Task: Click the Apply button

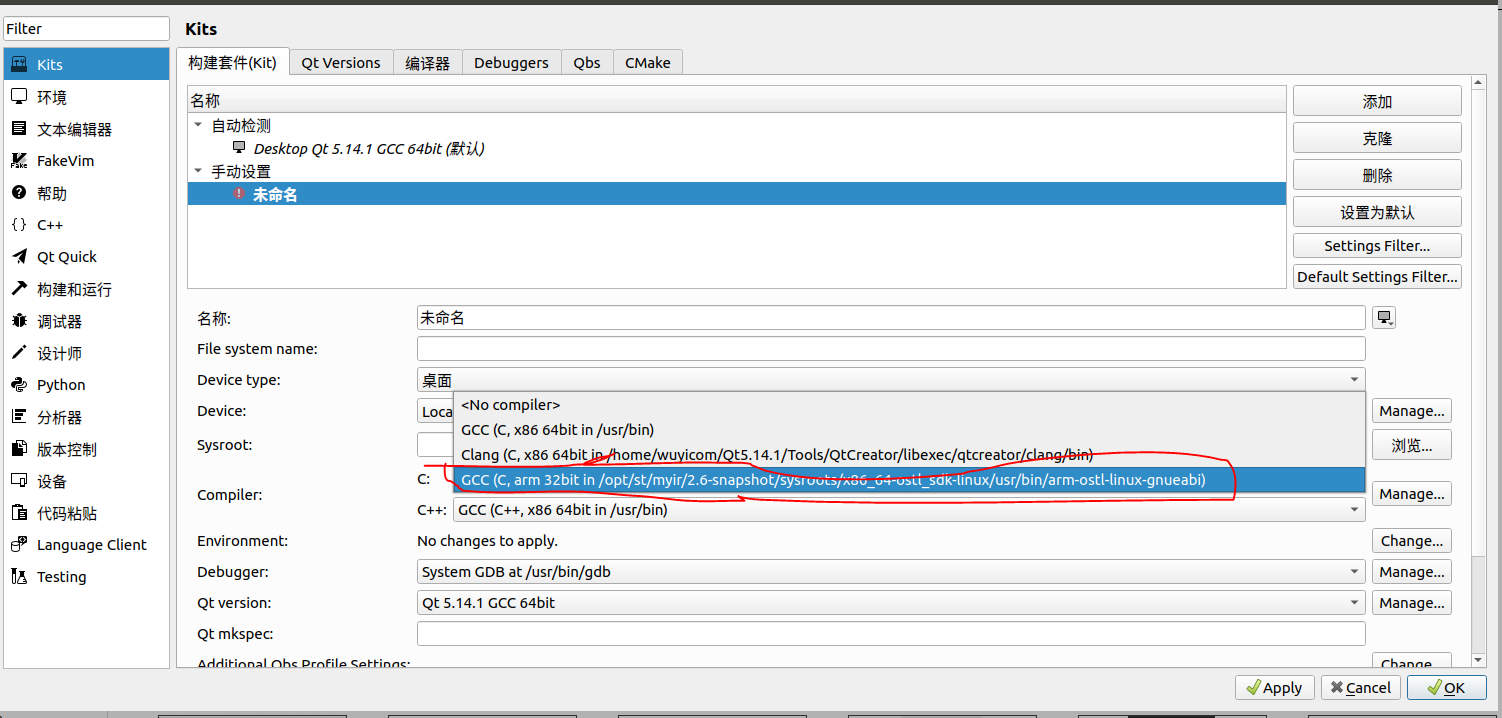Action: tap(1275, 688)
